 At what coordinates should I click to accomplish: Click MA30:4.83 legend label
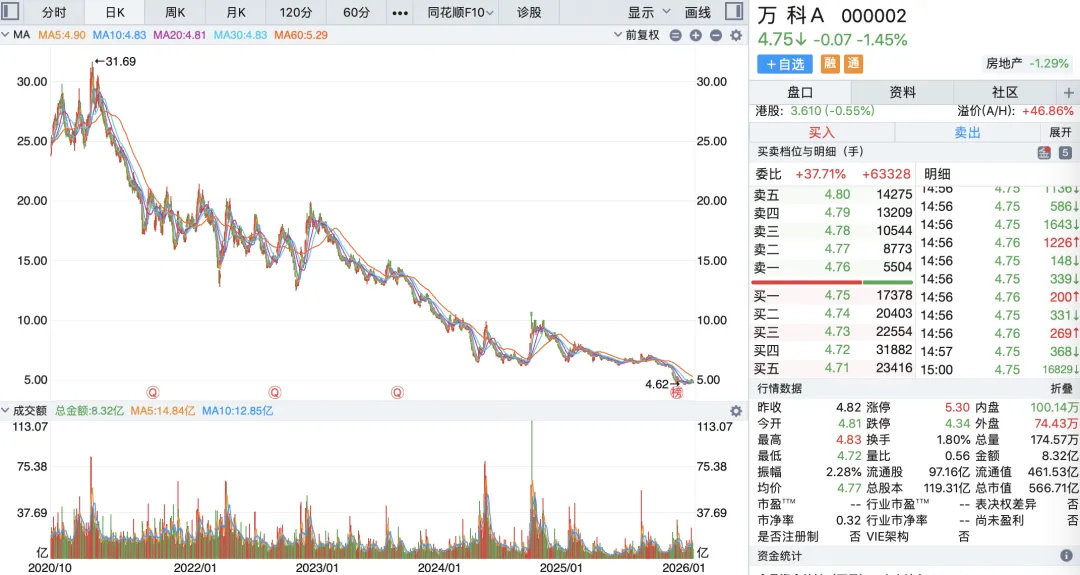pos(240,35)
